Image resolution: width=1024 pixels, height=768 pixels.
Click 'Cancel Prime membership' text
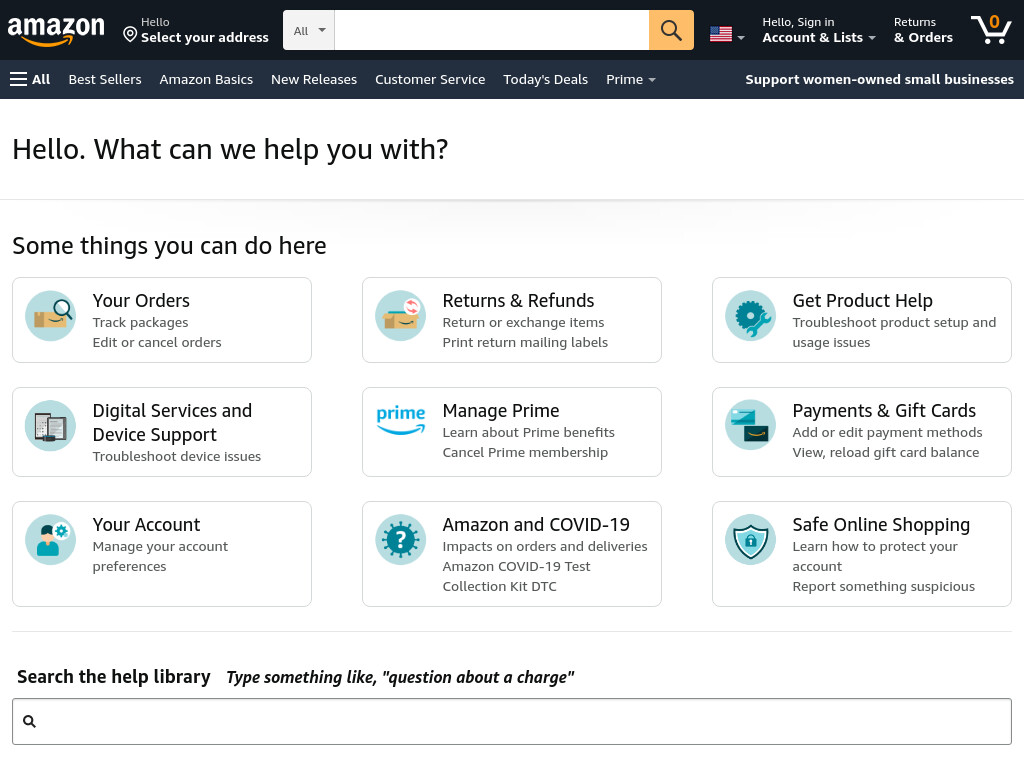[525, 453]
